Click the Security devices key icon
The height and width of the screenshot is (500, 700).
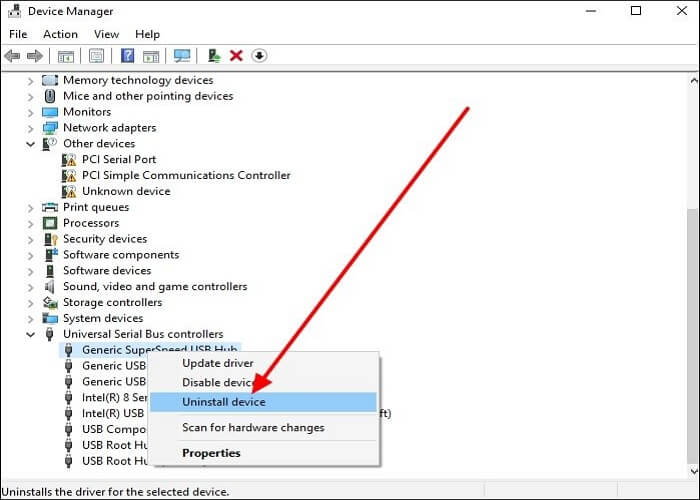pyautogui.click(x=50, y=239)
